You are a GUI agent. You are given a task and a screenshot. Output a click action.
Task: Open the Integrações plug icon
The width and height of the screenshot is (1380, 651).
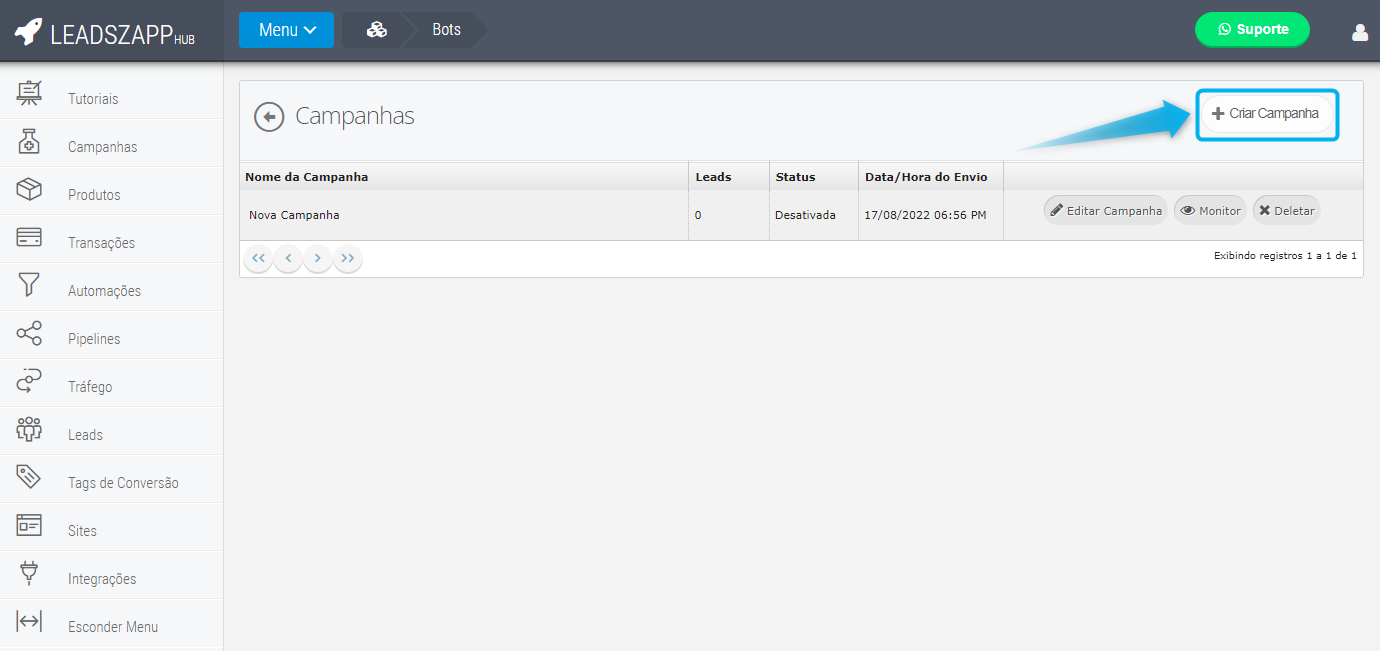pyautogui.click(x=29, y=574)
